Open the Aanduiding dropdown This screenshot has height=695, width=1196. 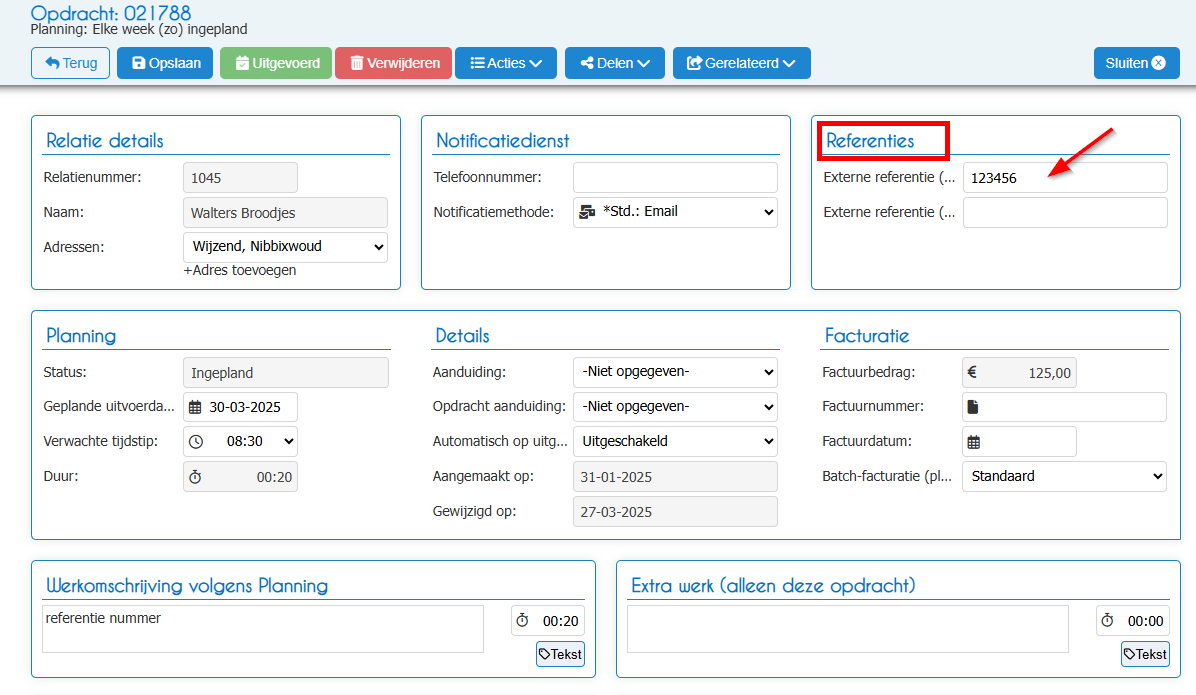tap(675, 372)
